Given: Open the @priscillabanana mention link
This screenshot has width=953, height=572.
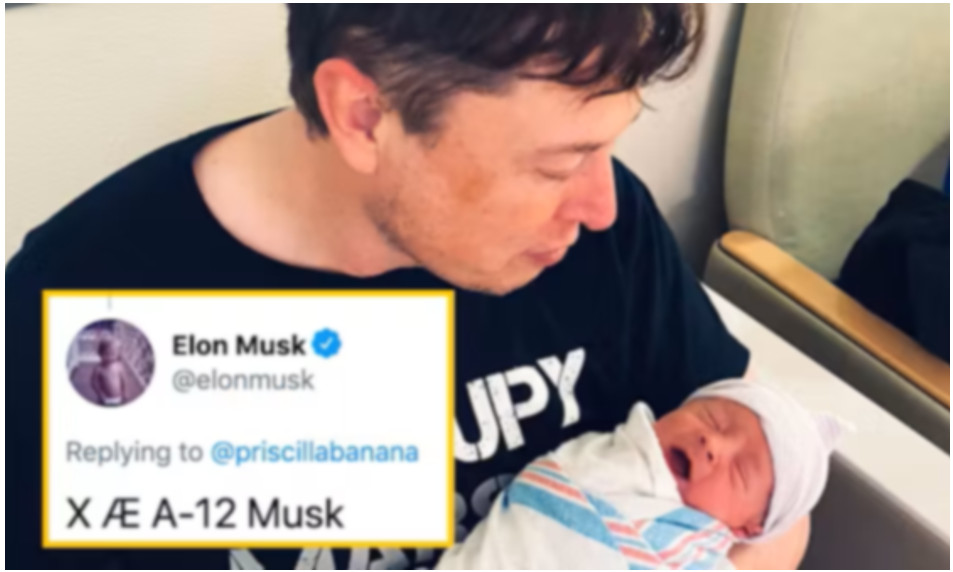Looking at the screenshot, I should click(x=315, y=452).
